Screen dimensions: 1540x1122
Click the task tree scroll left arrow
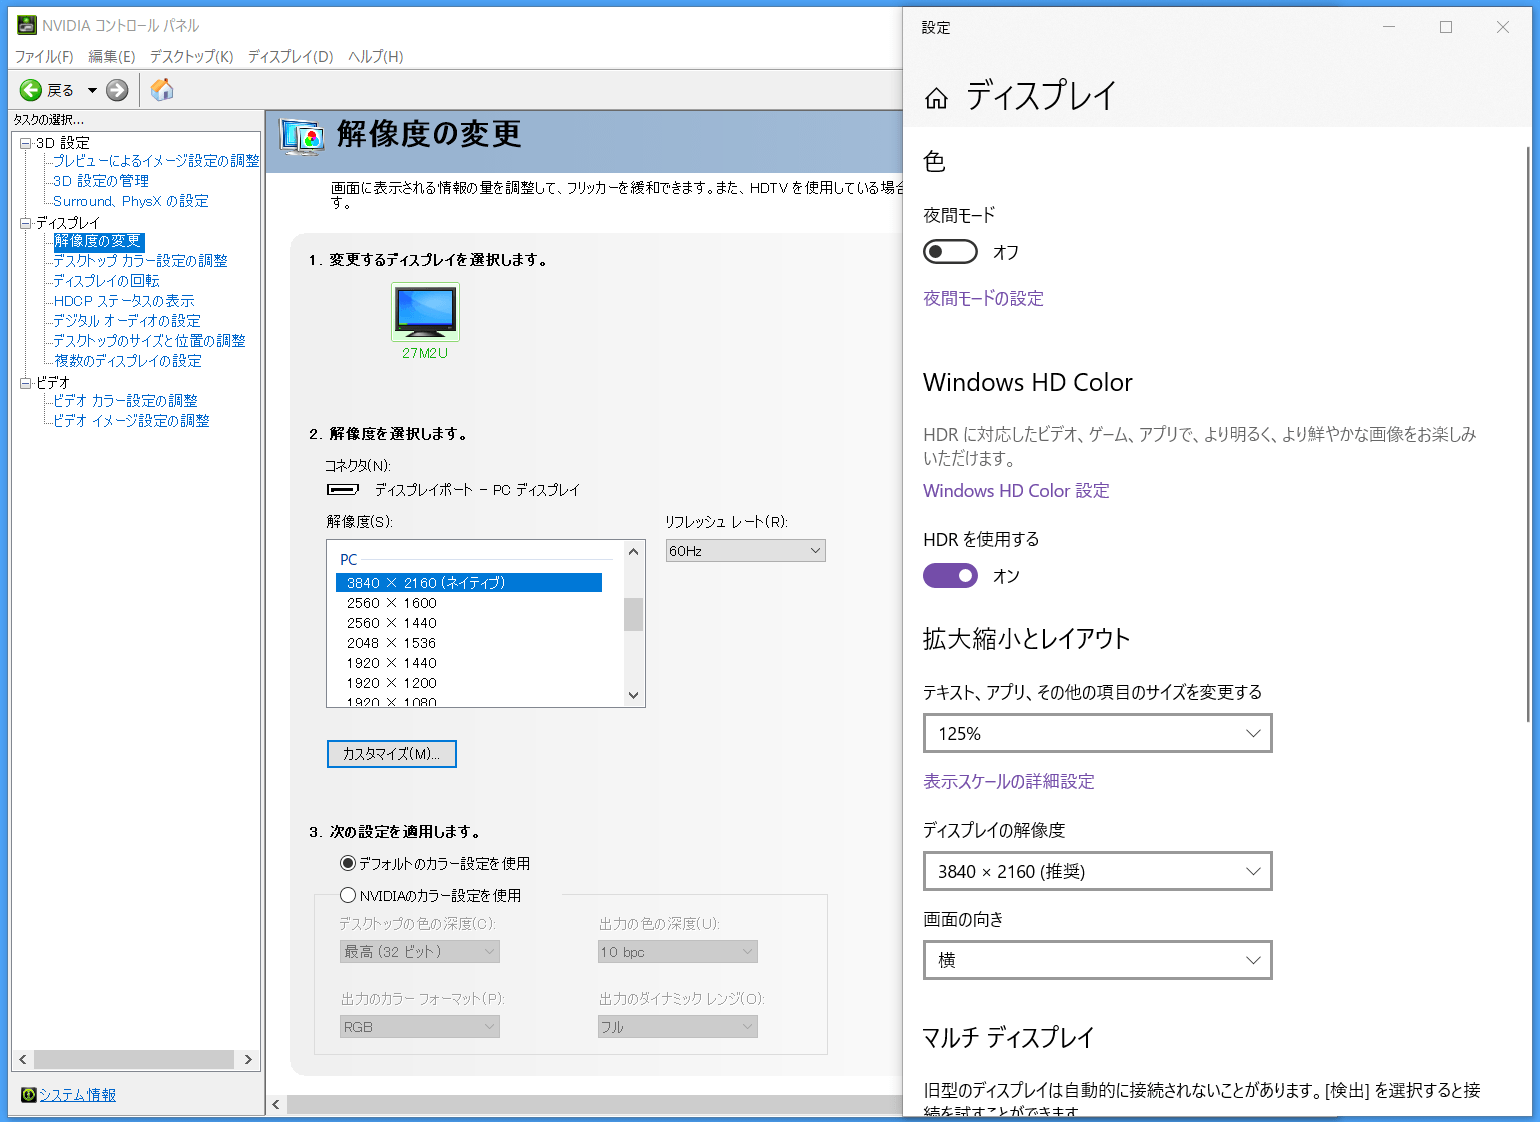(x=23, y=1059)
